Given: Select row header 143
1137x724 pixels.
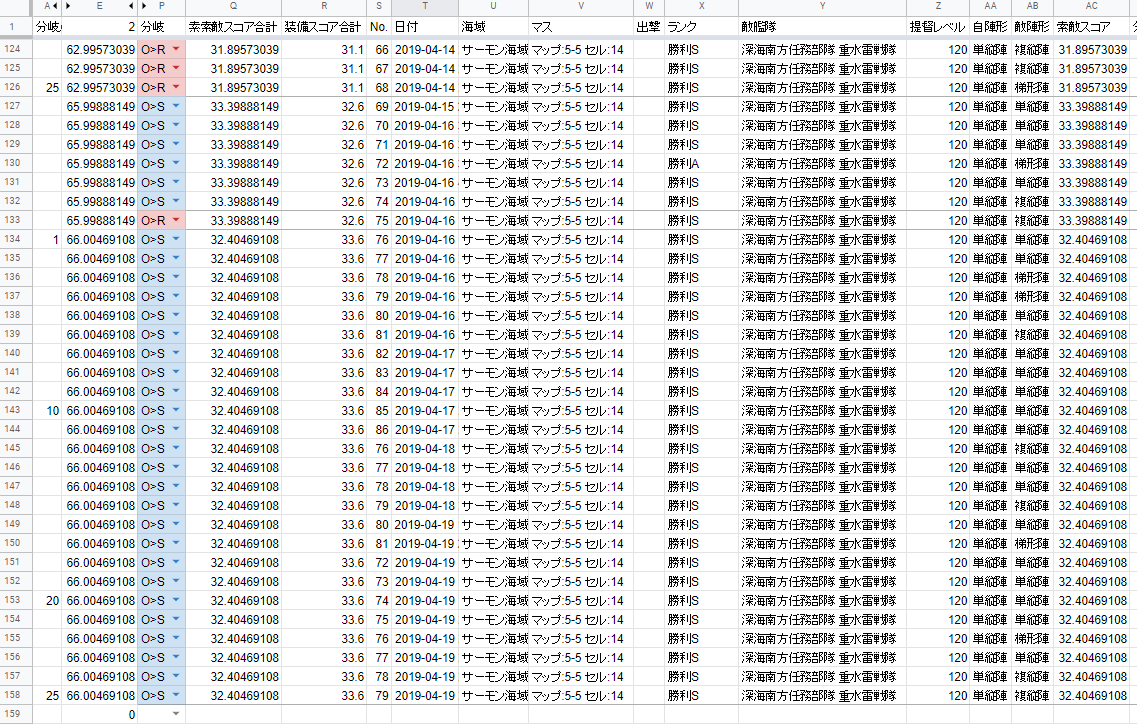Looking at the screenshot, I should pos(13,410).
